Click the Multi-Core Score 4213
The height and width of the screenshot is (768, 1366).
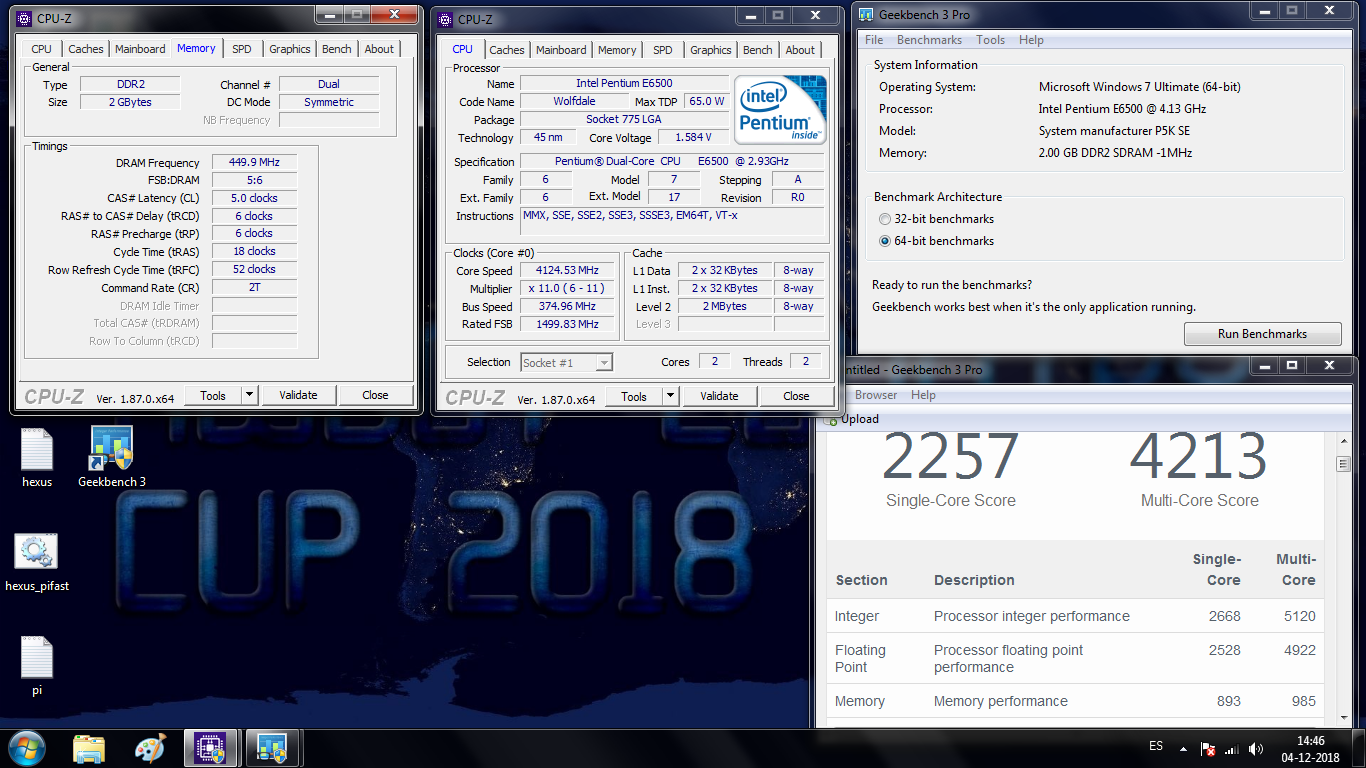(x=1199, y=457)
